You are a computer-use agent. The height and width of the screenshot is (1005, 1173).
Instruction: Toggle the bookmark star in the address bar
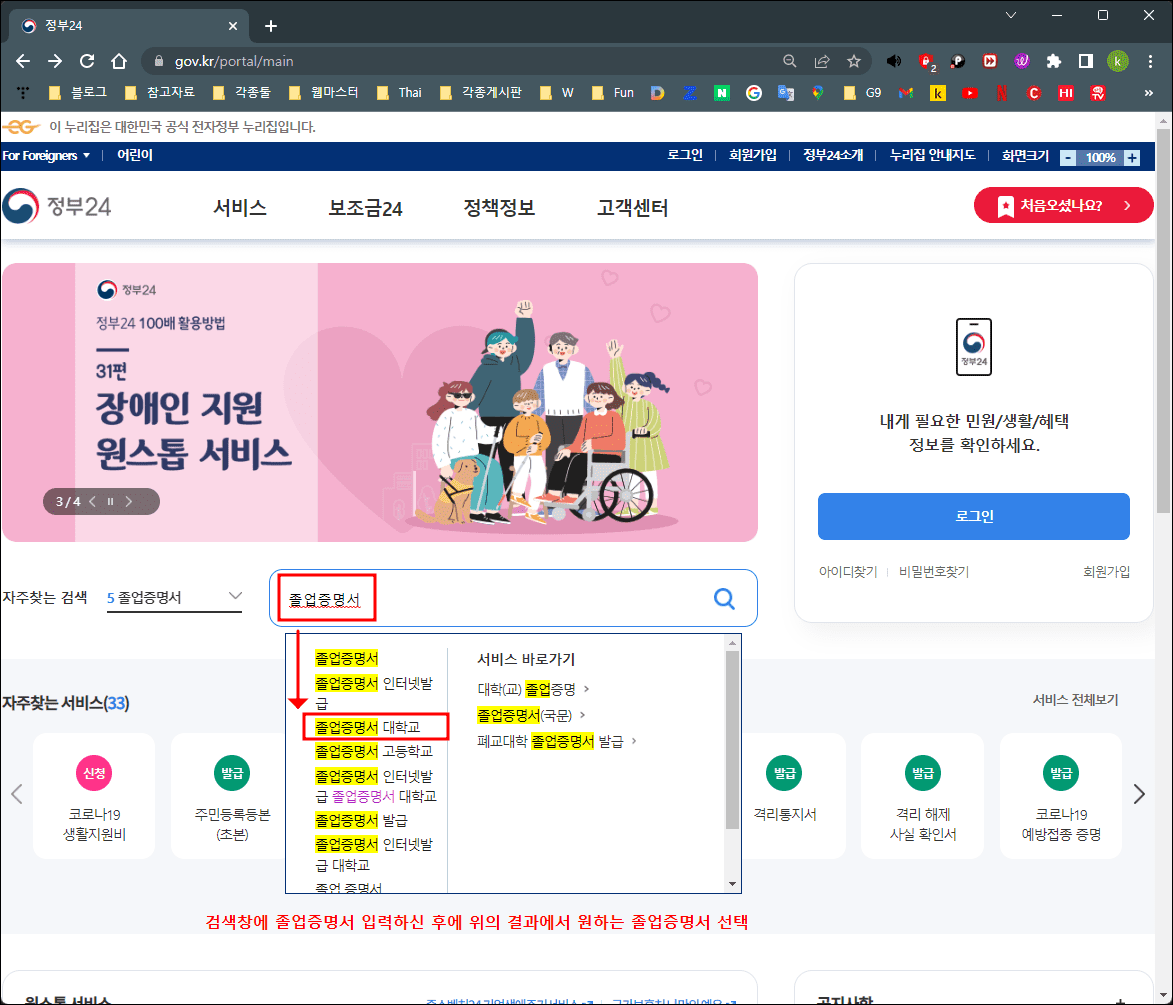pos(854,60)
